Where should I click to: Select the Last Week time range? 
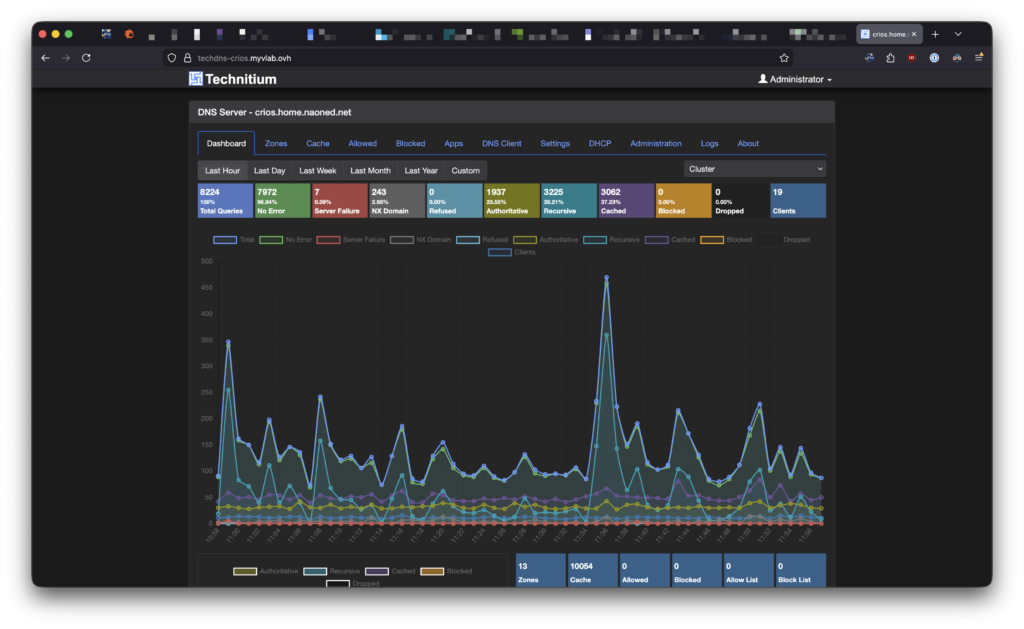coord(318,170)
